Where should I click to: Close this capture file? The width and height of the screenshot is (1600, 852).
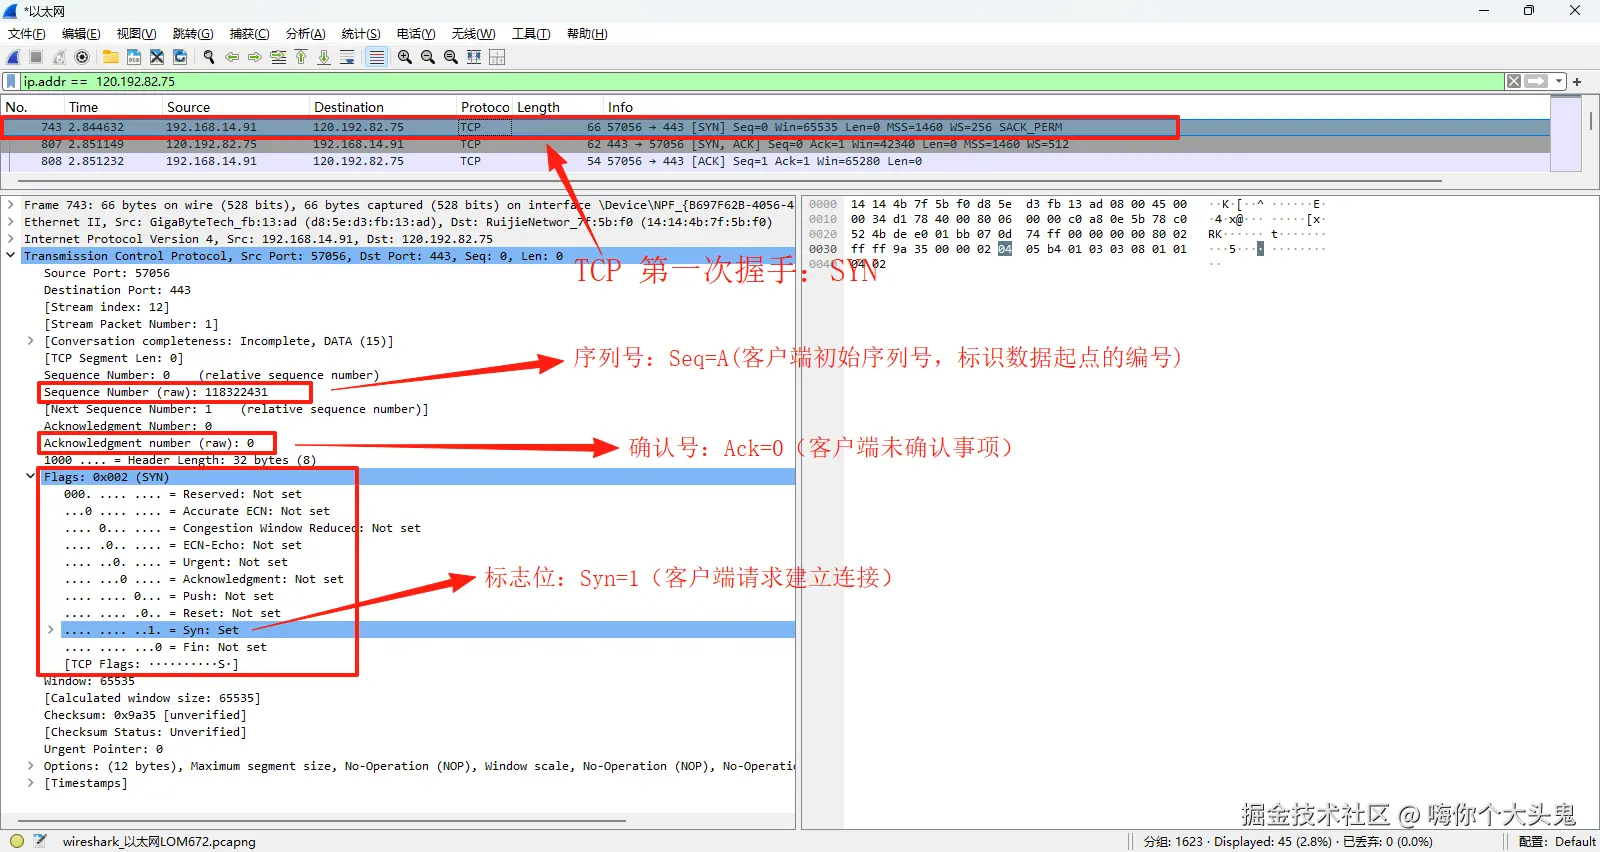click(x=157, y=57)
